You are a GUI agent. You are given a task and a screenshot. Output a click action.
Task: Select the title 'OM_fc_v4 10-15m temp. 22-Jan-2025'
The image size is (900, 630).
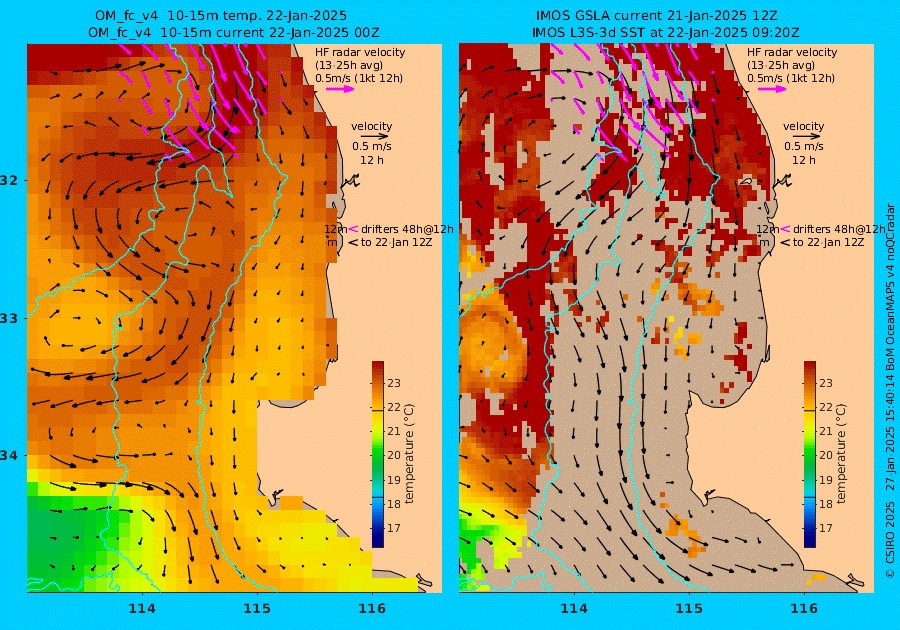(x=220, y=16)
